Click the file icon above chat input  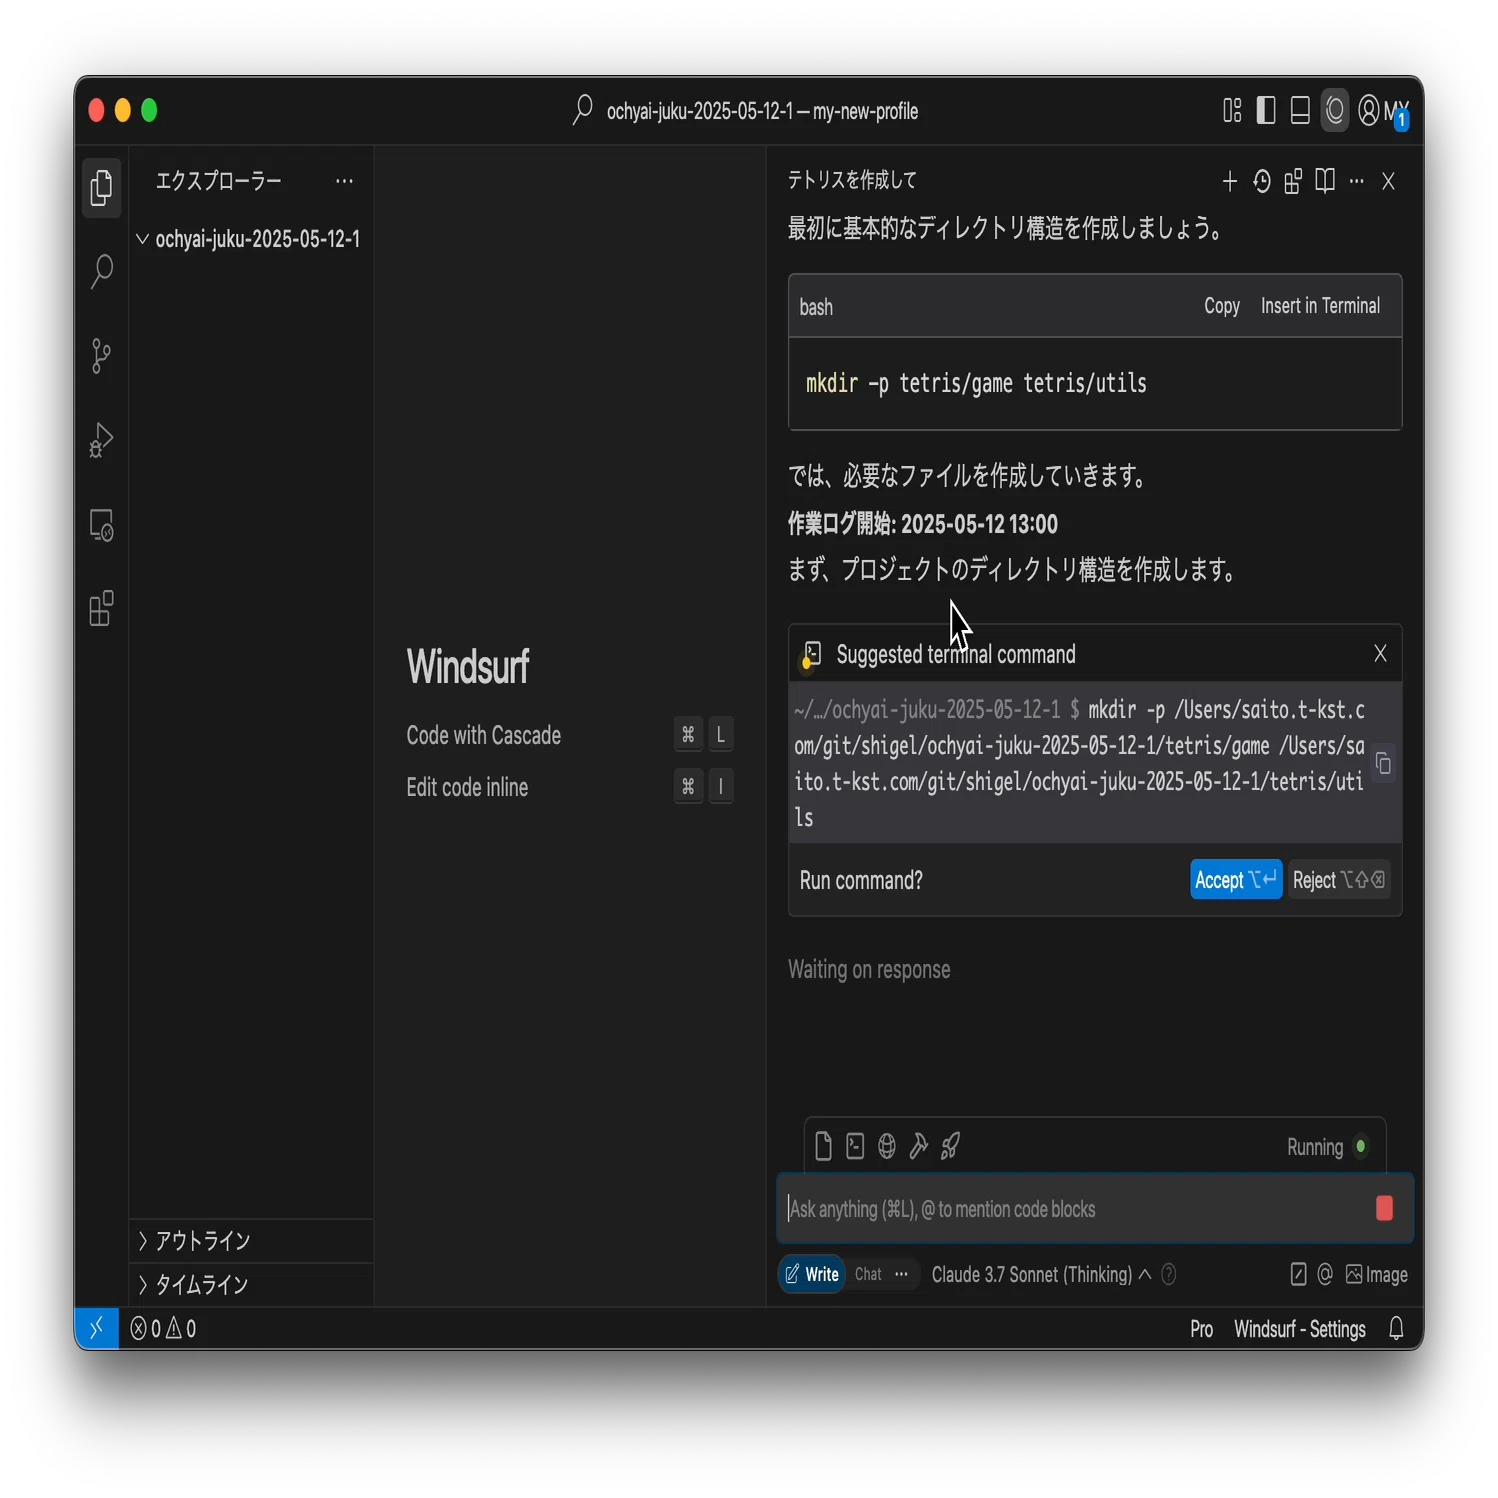click(x=823, y=1146)
